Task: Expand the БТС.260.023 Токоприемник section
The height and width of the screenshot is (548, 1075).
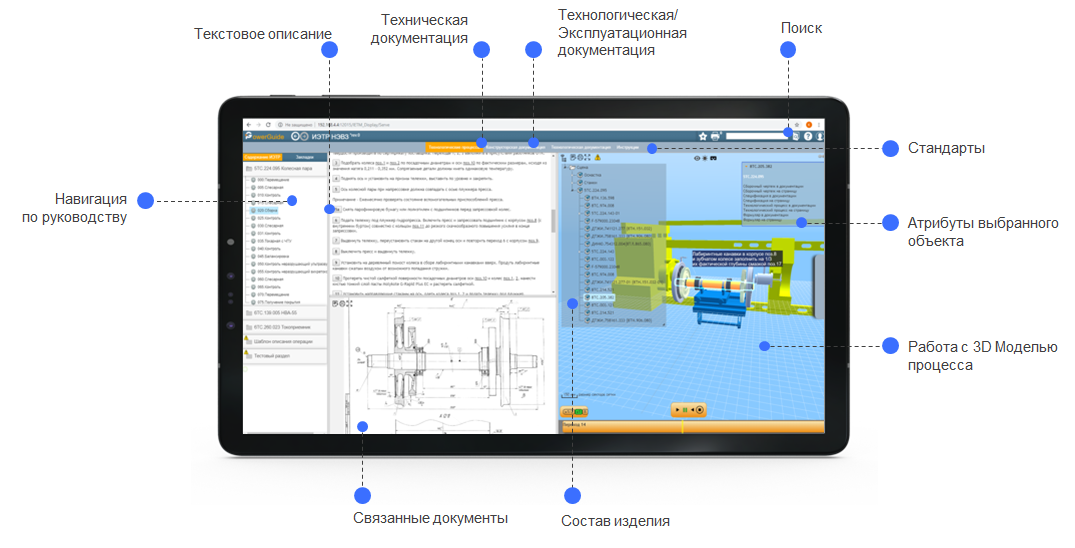Action: (x=285, y=327)
